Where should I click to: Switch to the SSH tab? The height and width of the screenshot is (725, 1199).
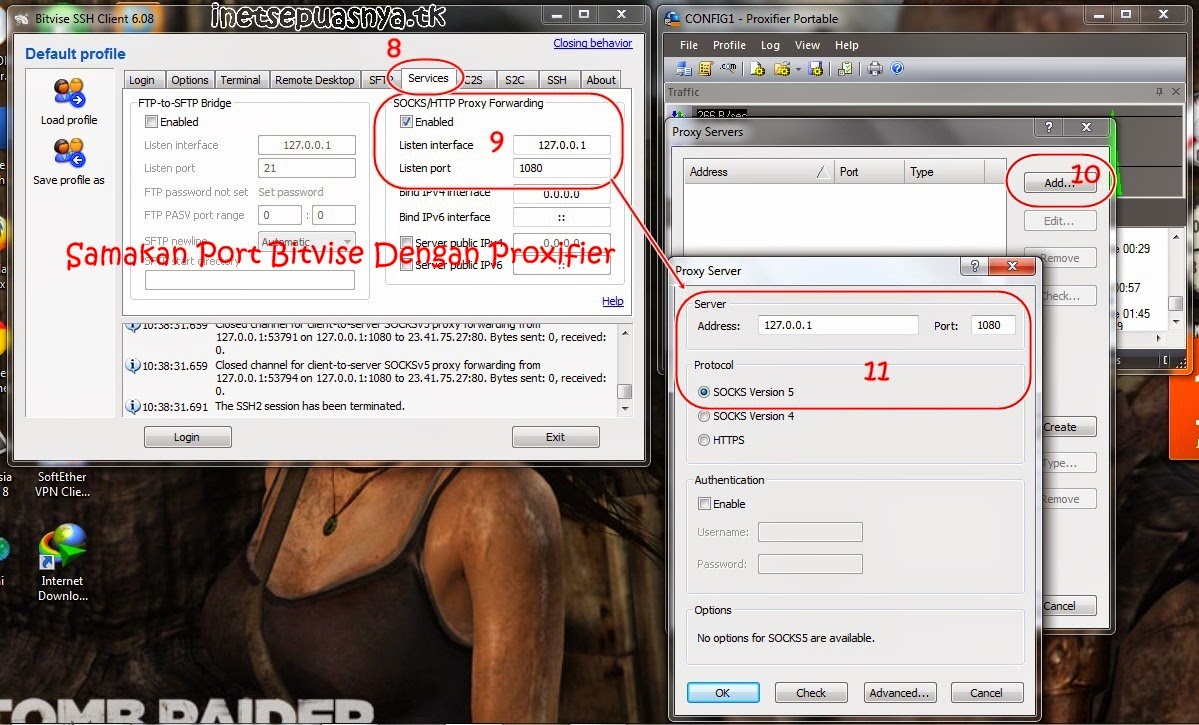tap(557, 80)
